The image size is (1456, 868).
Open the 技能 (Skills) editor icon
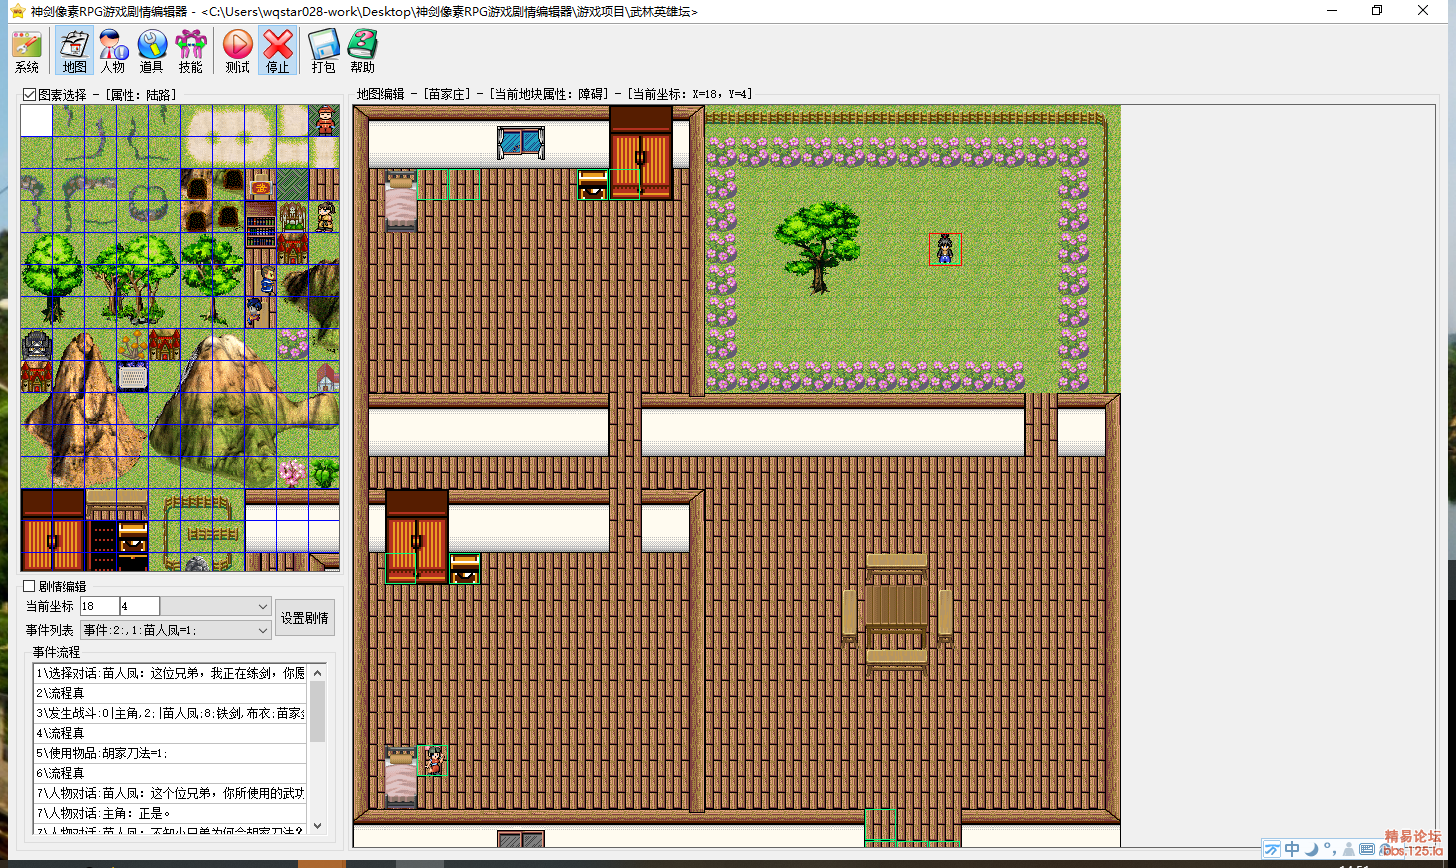click(x=190, y=52)
